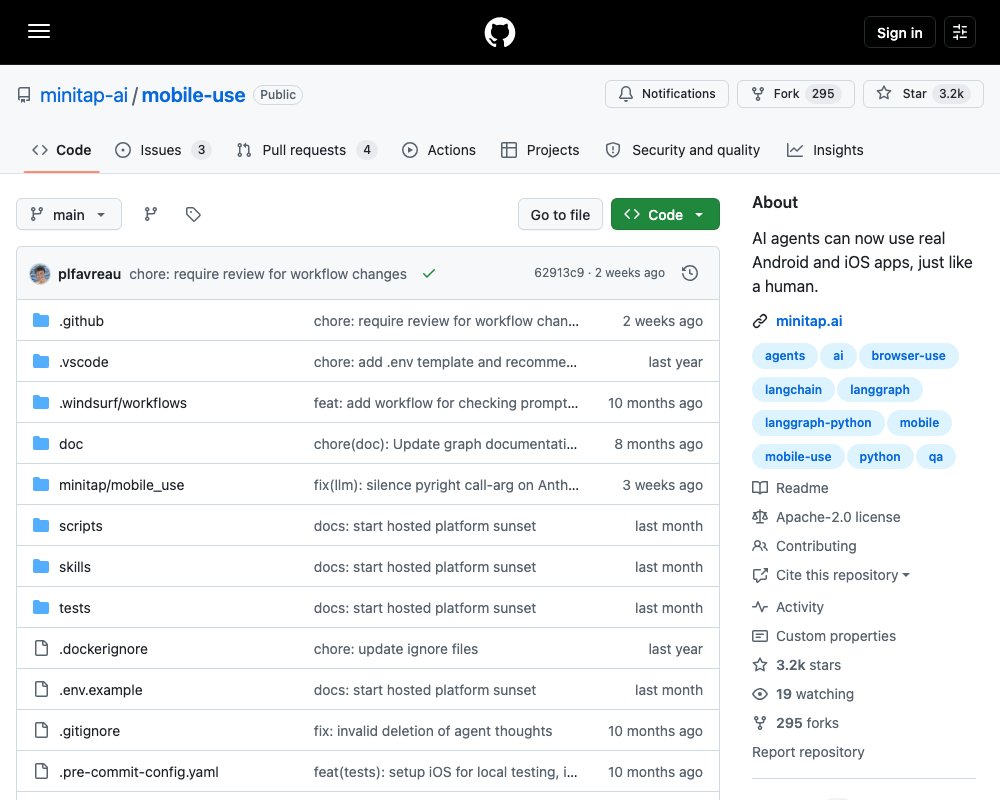
Task: Open commit message 'chore: update ignore files'
Action: pyautogui.click(x=395, y=649)
